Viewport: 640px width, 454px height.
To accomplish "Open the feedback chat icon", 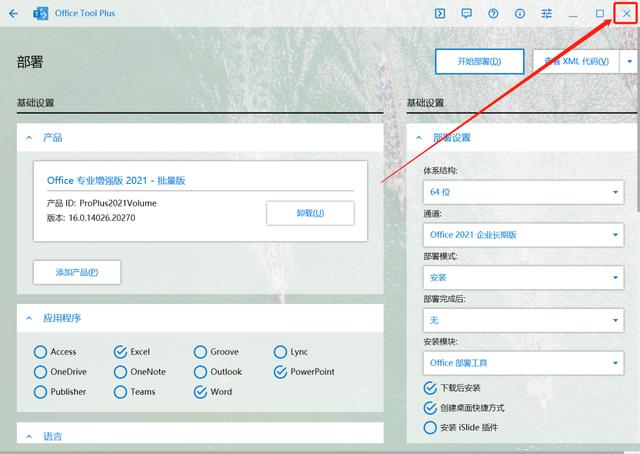I will [x=467, y=13].
